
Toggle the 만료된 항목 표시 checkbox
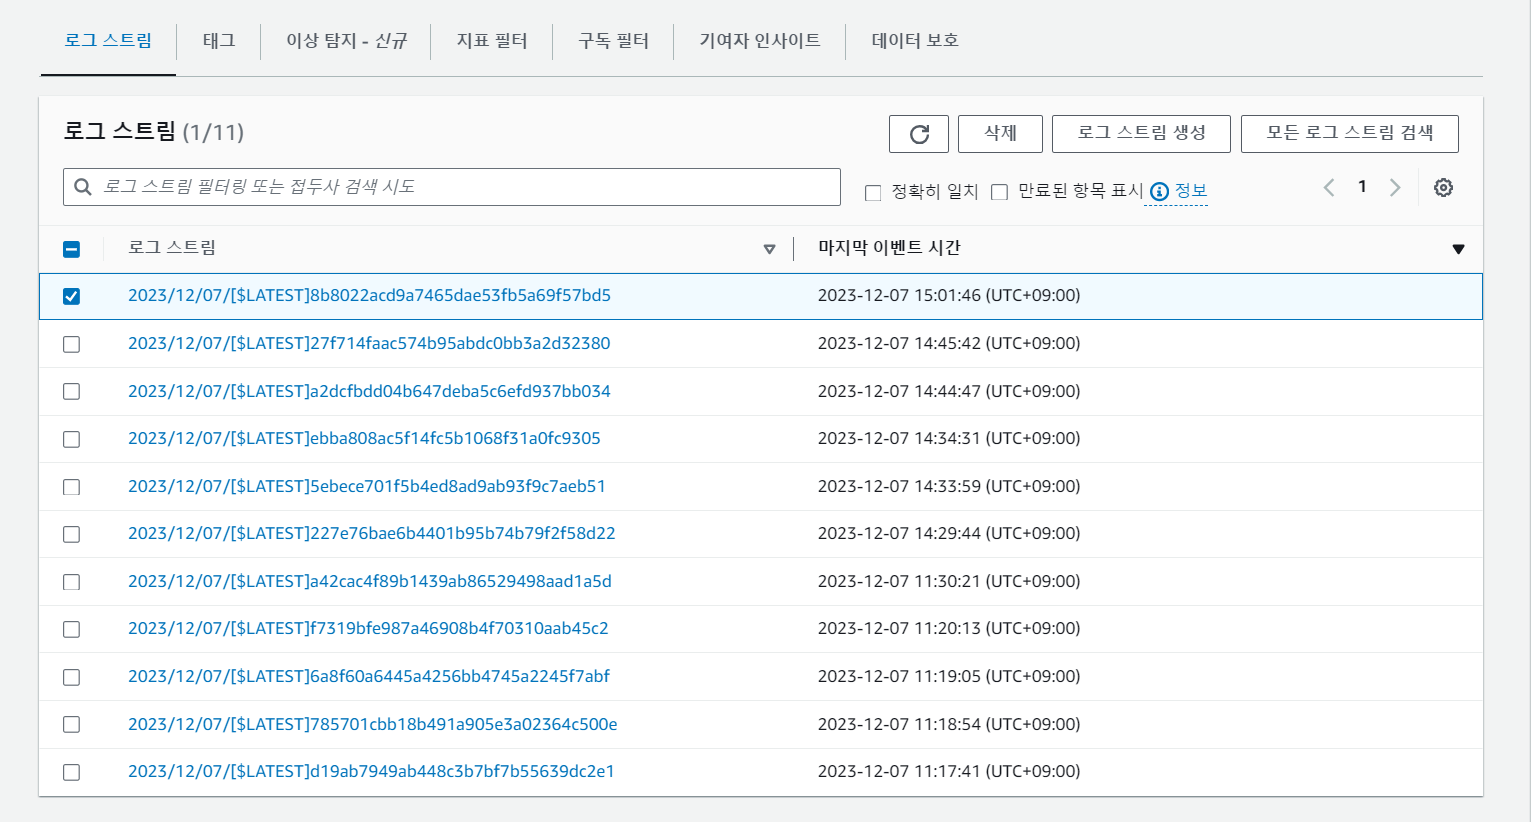click(x=999, y=193)
